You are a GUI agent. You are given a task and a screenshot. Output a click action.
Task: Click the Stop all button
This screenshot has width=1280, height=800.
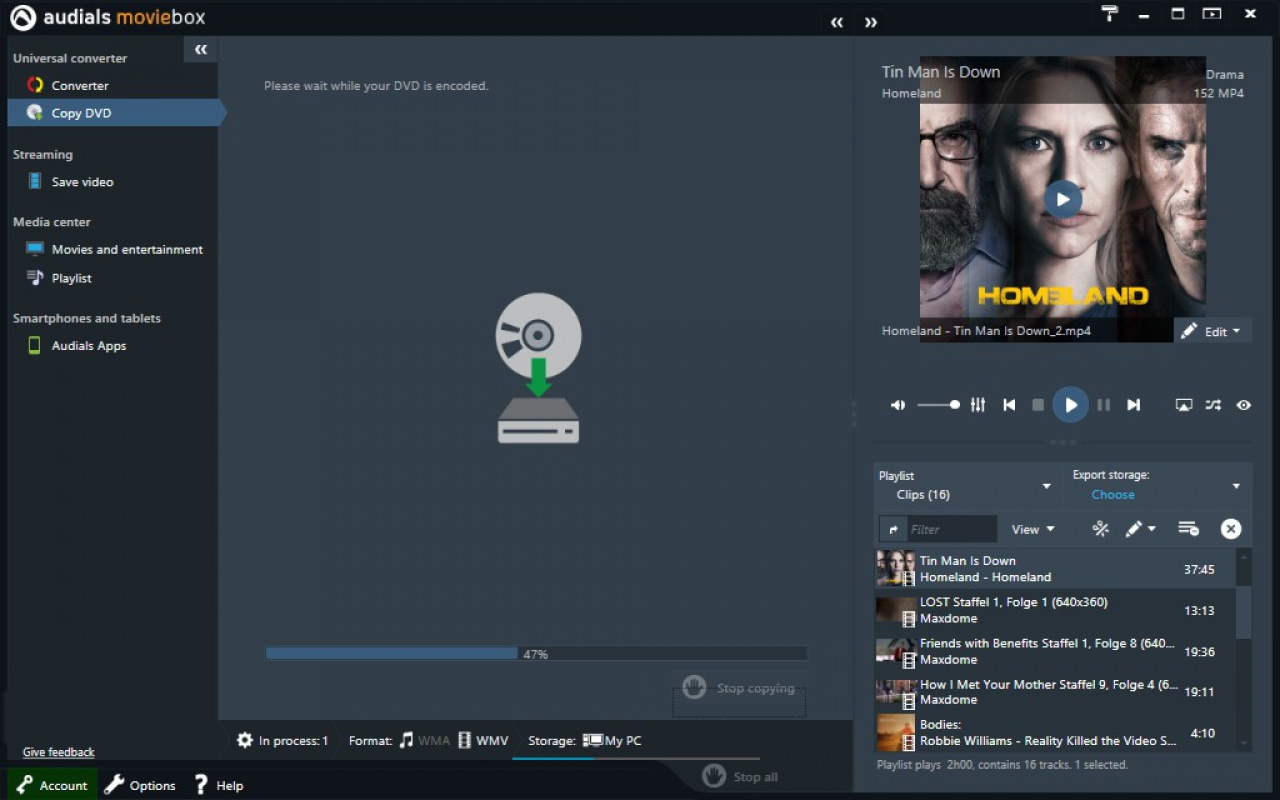pyautogui.click(x=740, y=776)
